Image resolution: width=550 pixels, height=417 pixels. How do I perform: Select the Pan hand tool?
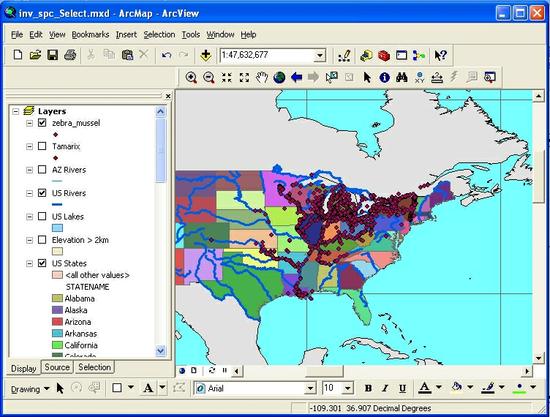point(262,77)
